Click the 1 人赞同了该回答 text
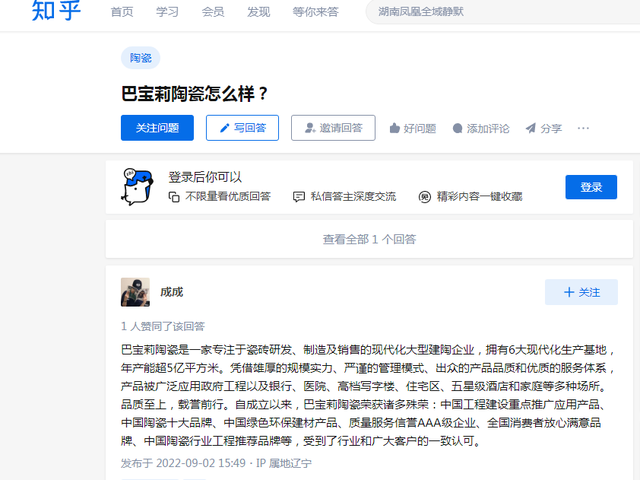The width and height of the screenshot is (640, 480). pos(163,327)
